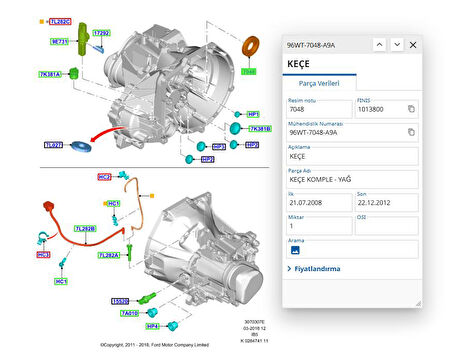Click the green 7L282A pin part

[129, 252]
